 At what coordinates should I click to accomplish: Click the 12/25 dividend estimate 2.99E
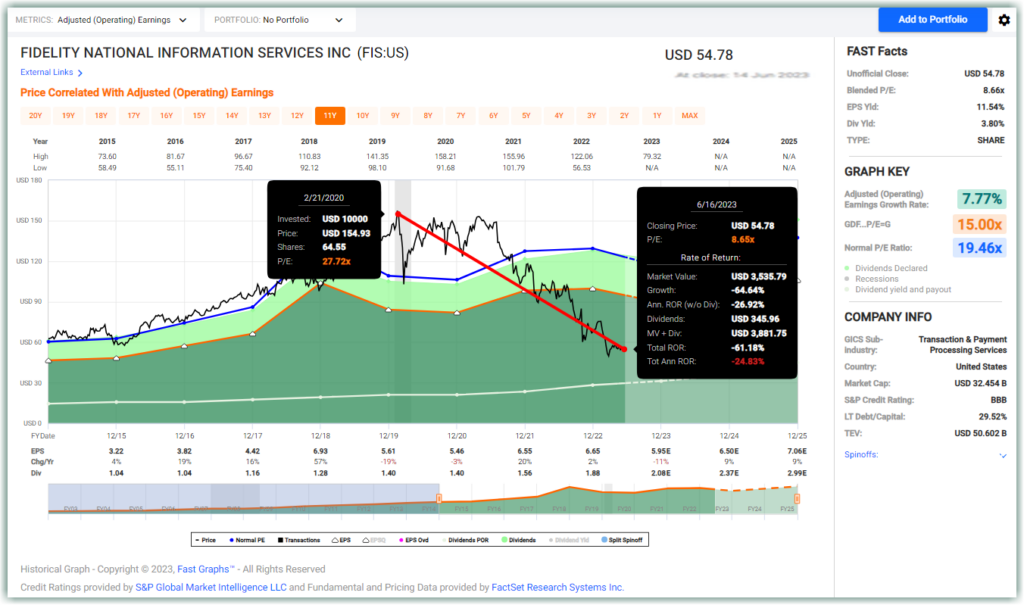[x=796, y=473]
